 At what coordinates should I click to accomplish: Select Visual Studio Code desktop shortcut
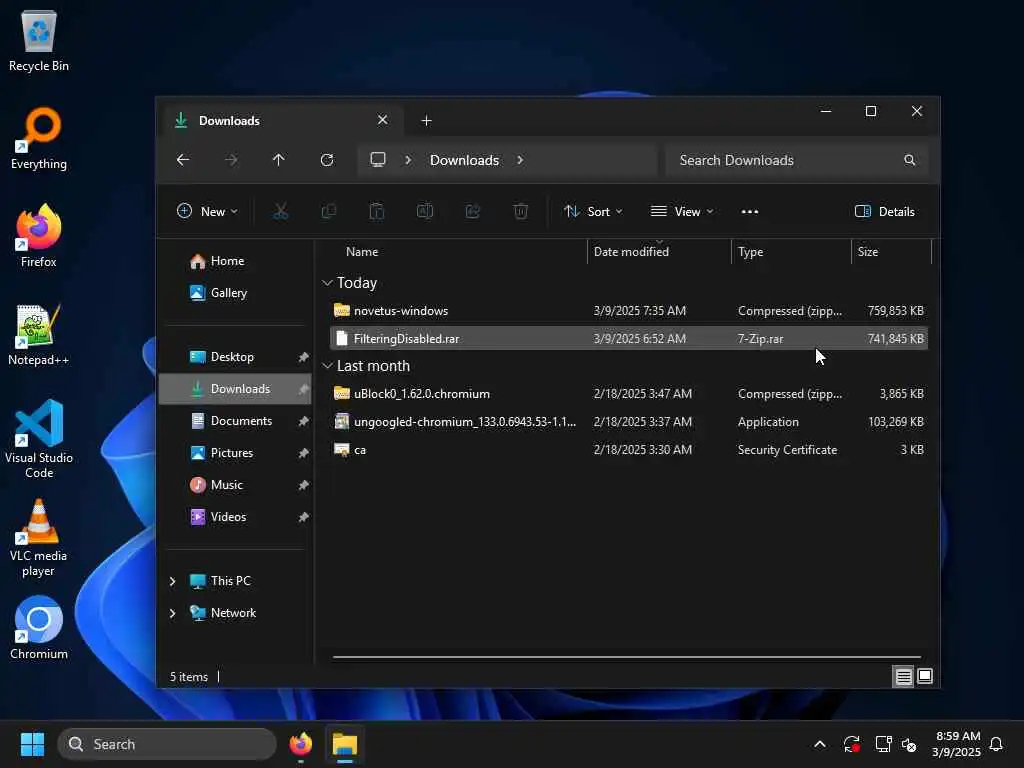point(39,439)
